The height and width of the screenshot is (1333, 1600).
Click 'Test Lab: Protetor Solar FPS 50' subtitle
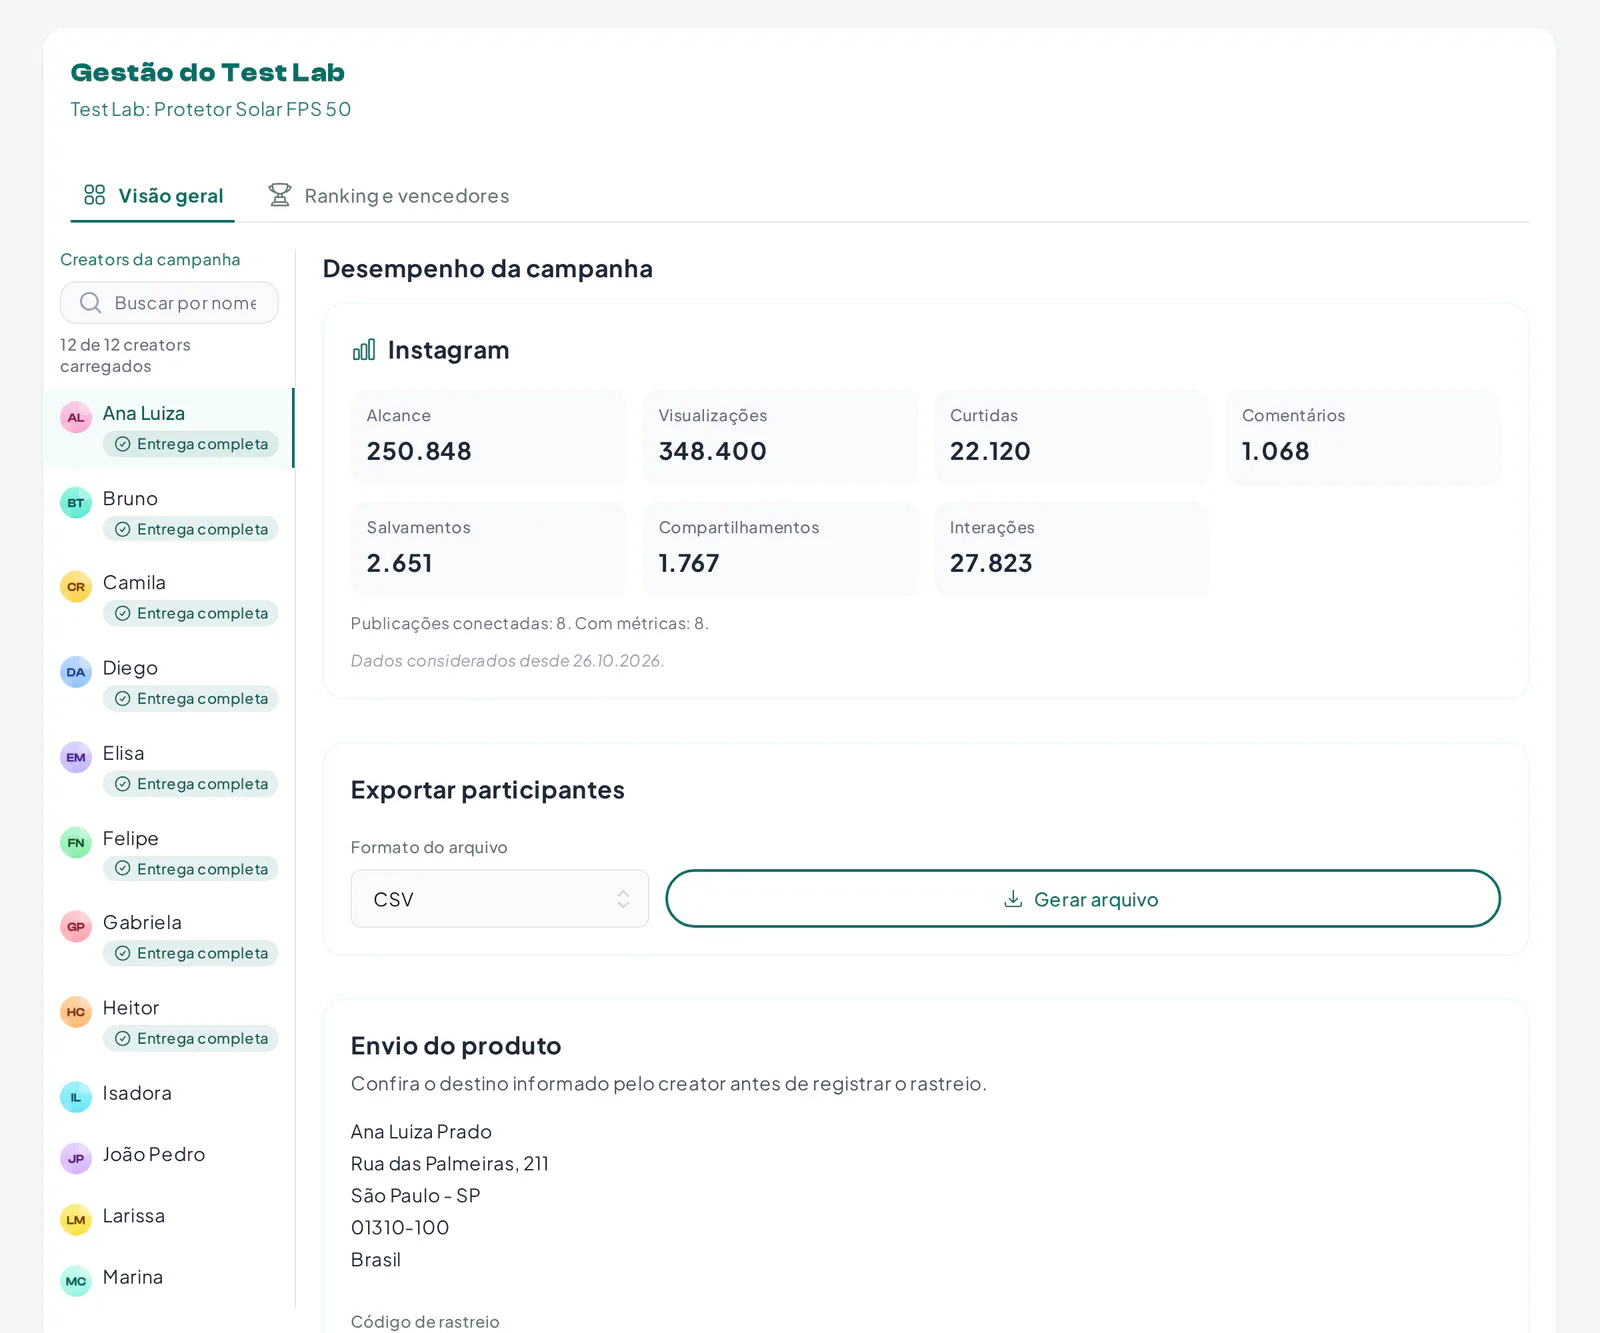click(211, 109)
